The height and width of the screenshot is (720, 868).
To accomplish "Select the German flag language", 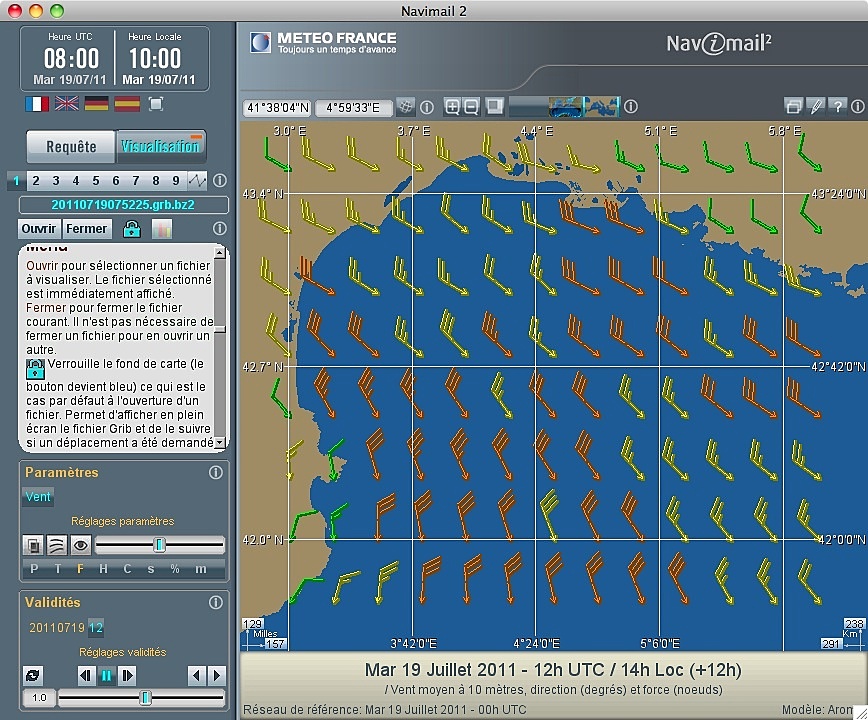I will pos(96,103).
